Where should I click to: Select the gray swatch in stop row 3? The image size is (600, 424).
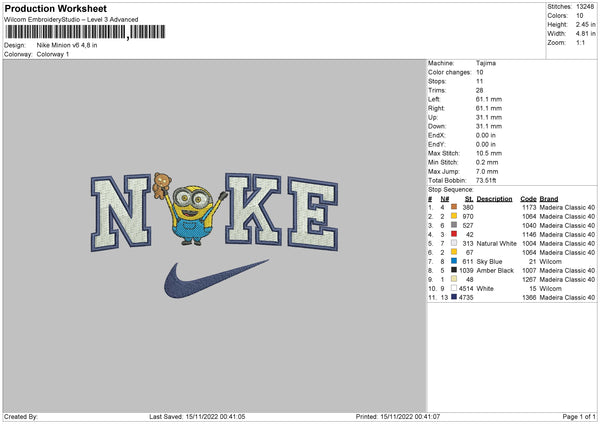(454, 225)
